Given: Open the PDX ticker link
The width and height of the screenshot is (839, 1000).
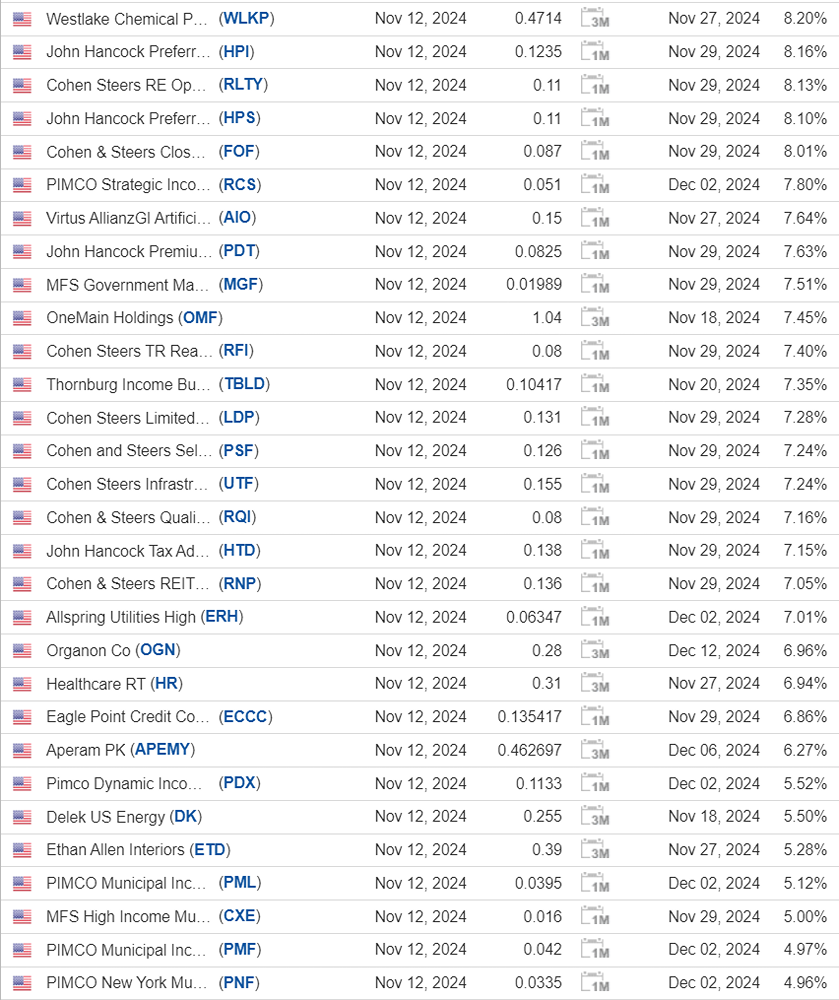Looking at the screenshot, I should 240,783.
